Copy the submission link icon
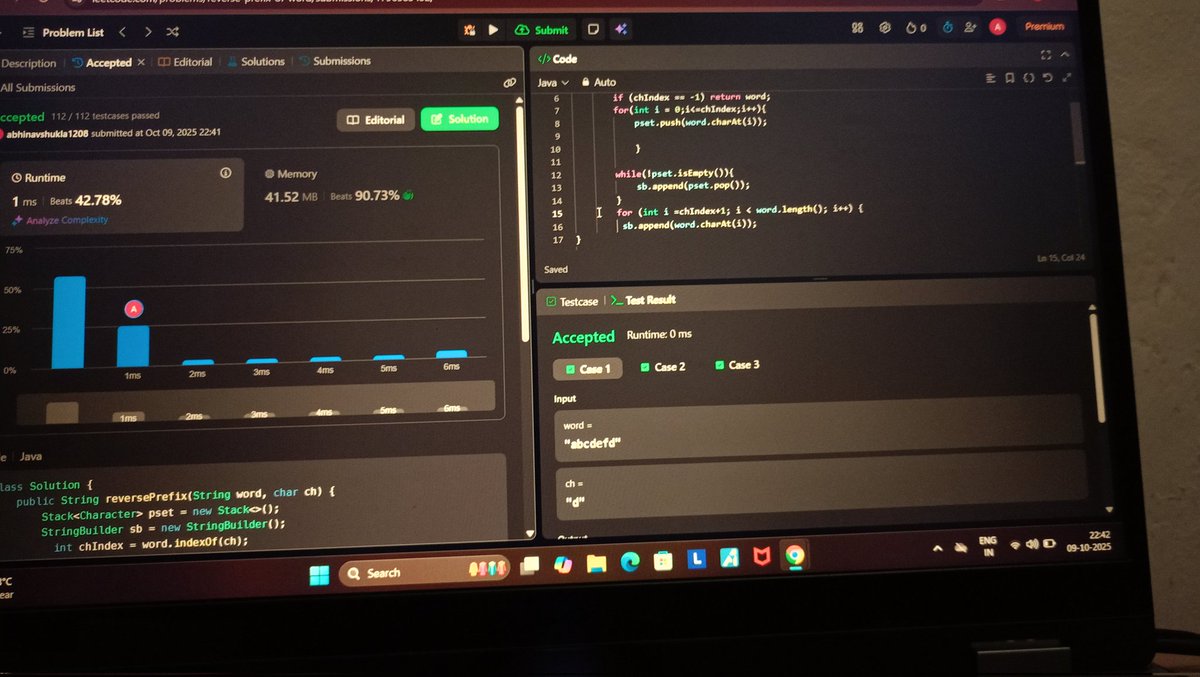The height and width of the screenshot is (677, 1200). pyautogui.click(x=509, y=82)
